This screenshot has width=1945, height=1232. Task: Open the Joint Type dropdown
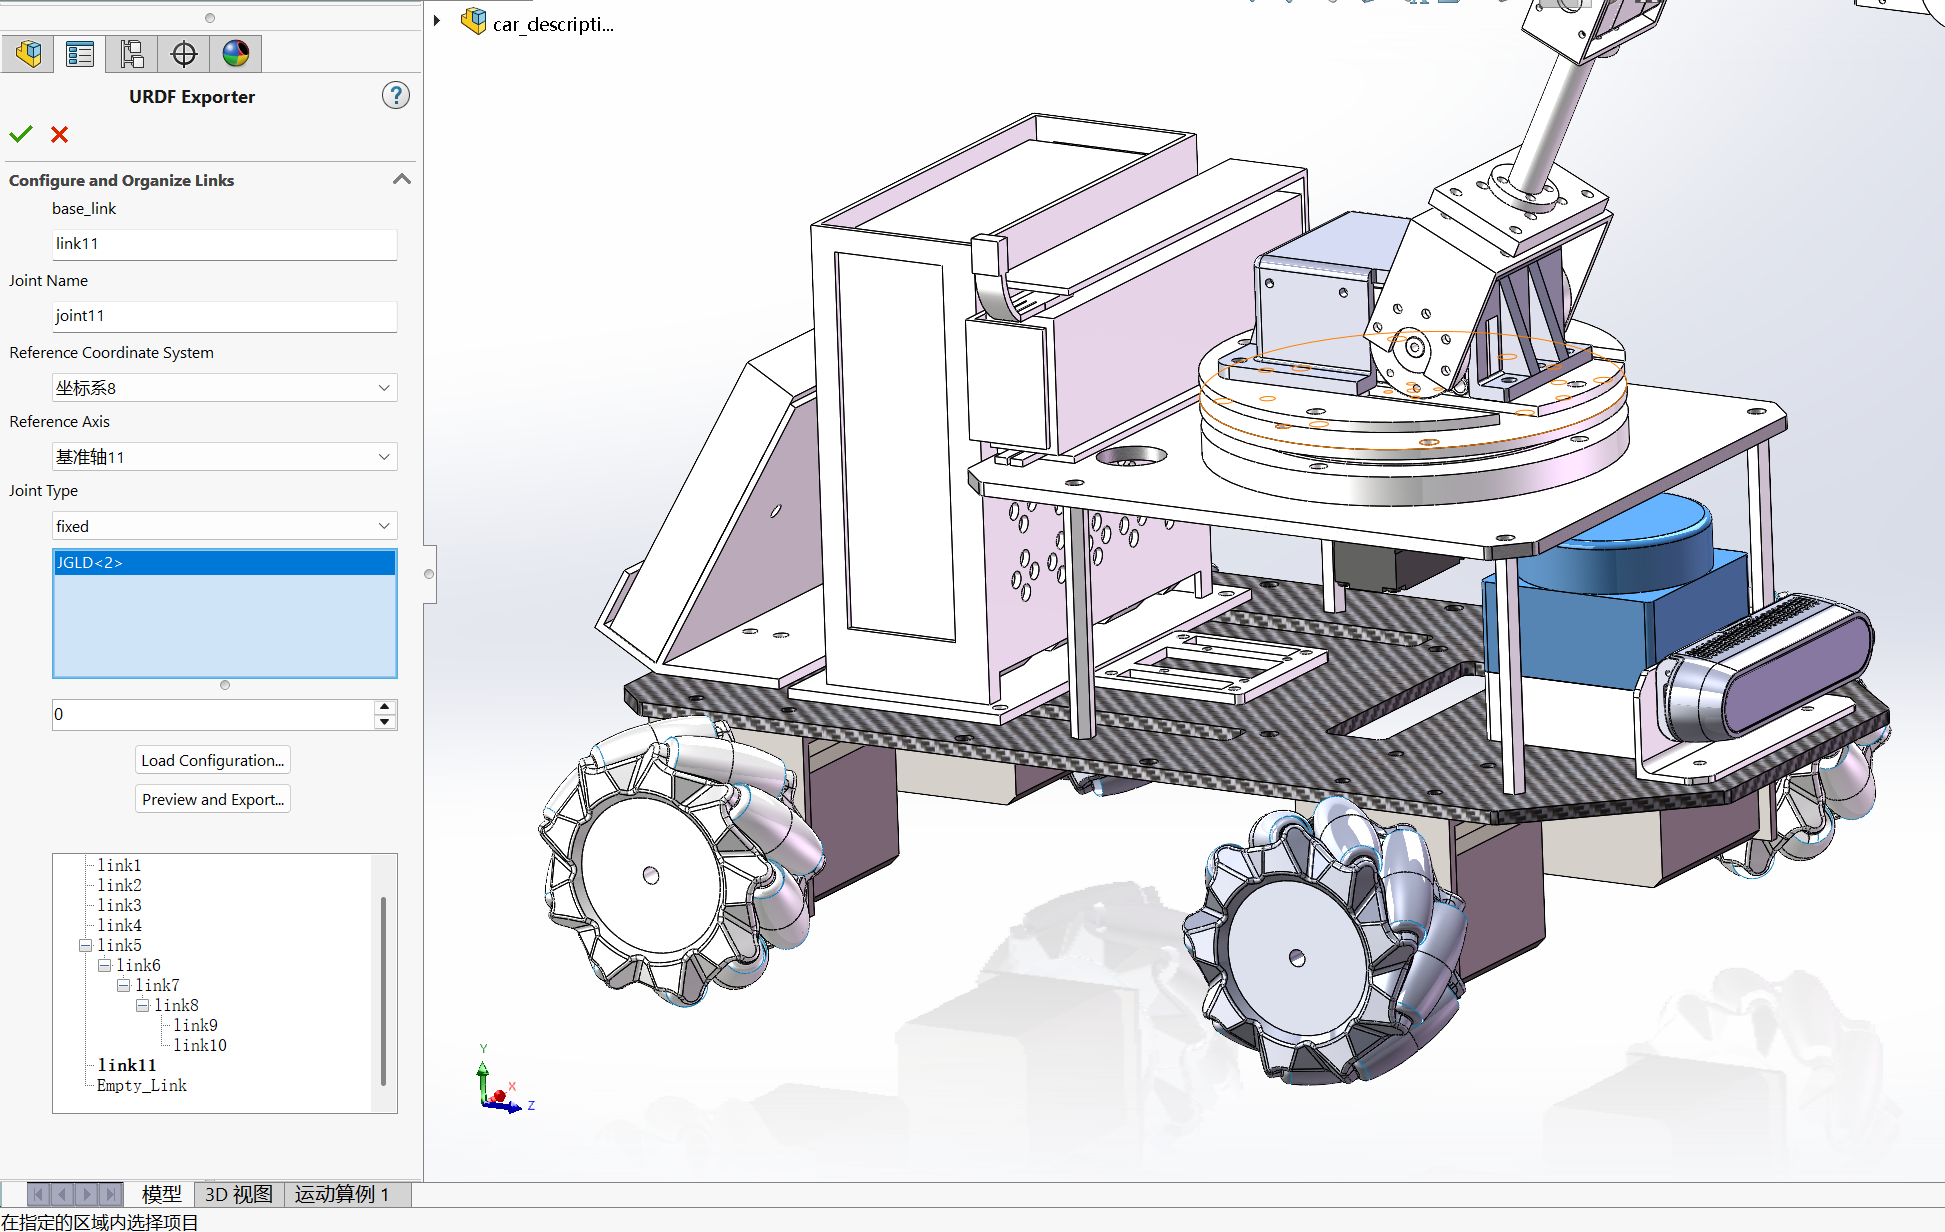pos(224,526)
